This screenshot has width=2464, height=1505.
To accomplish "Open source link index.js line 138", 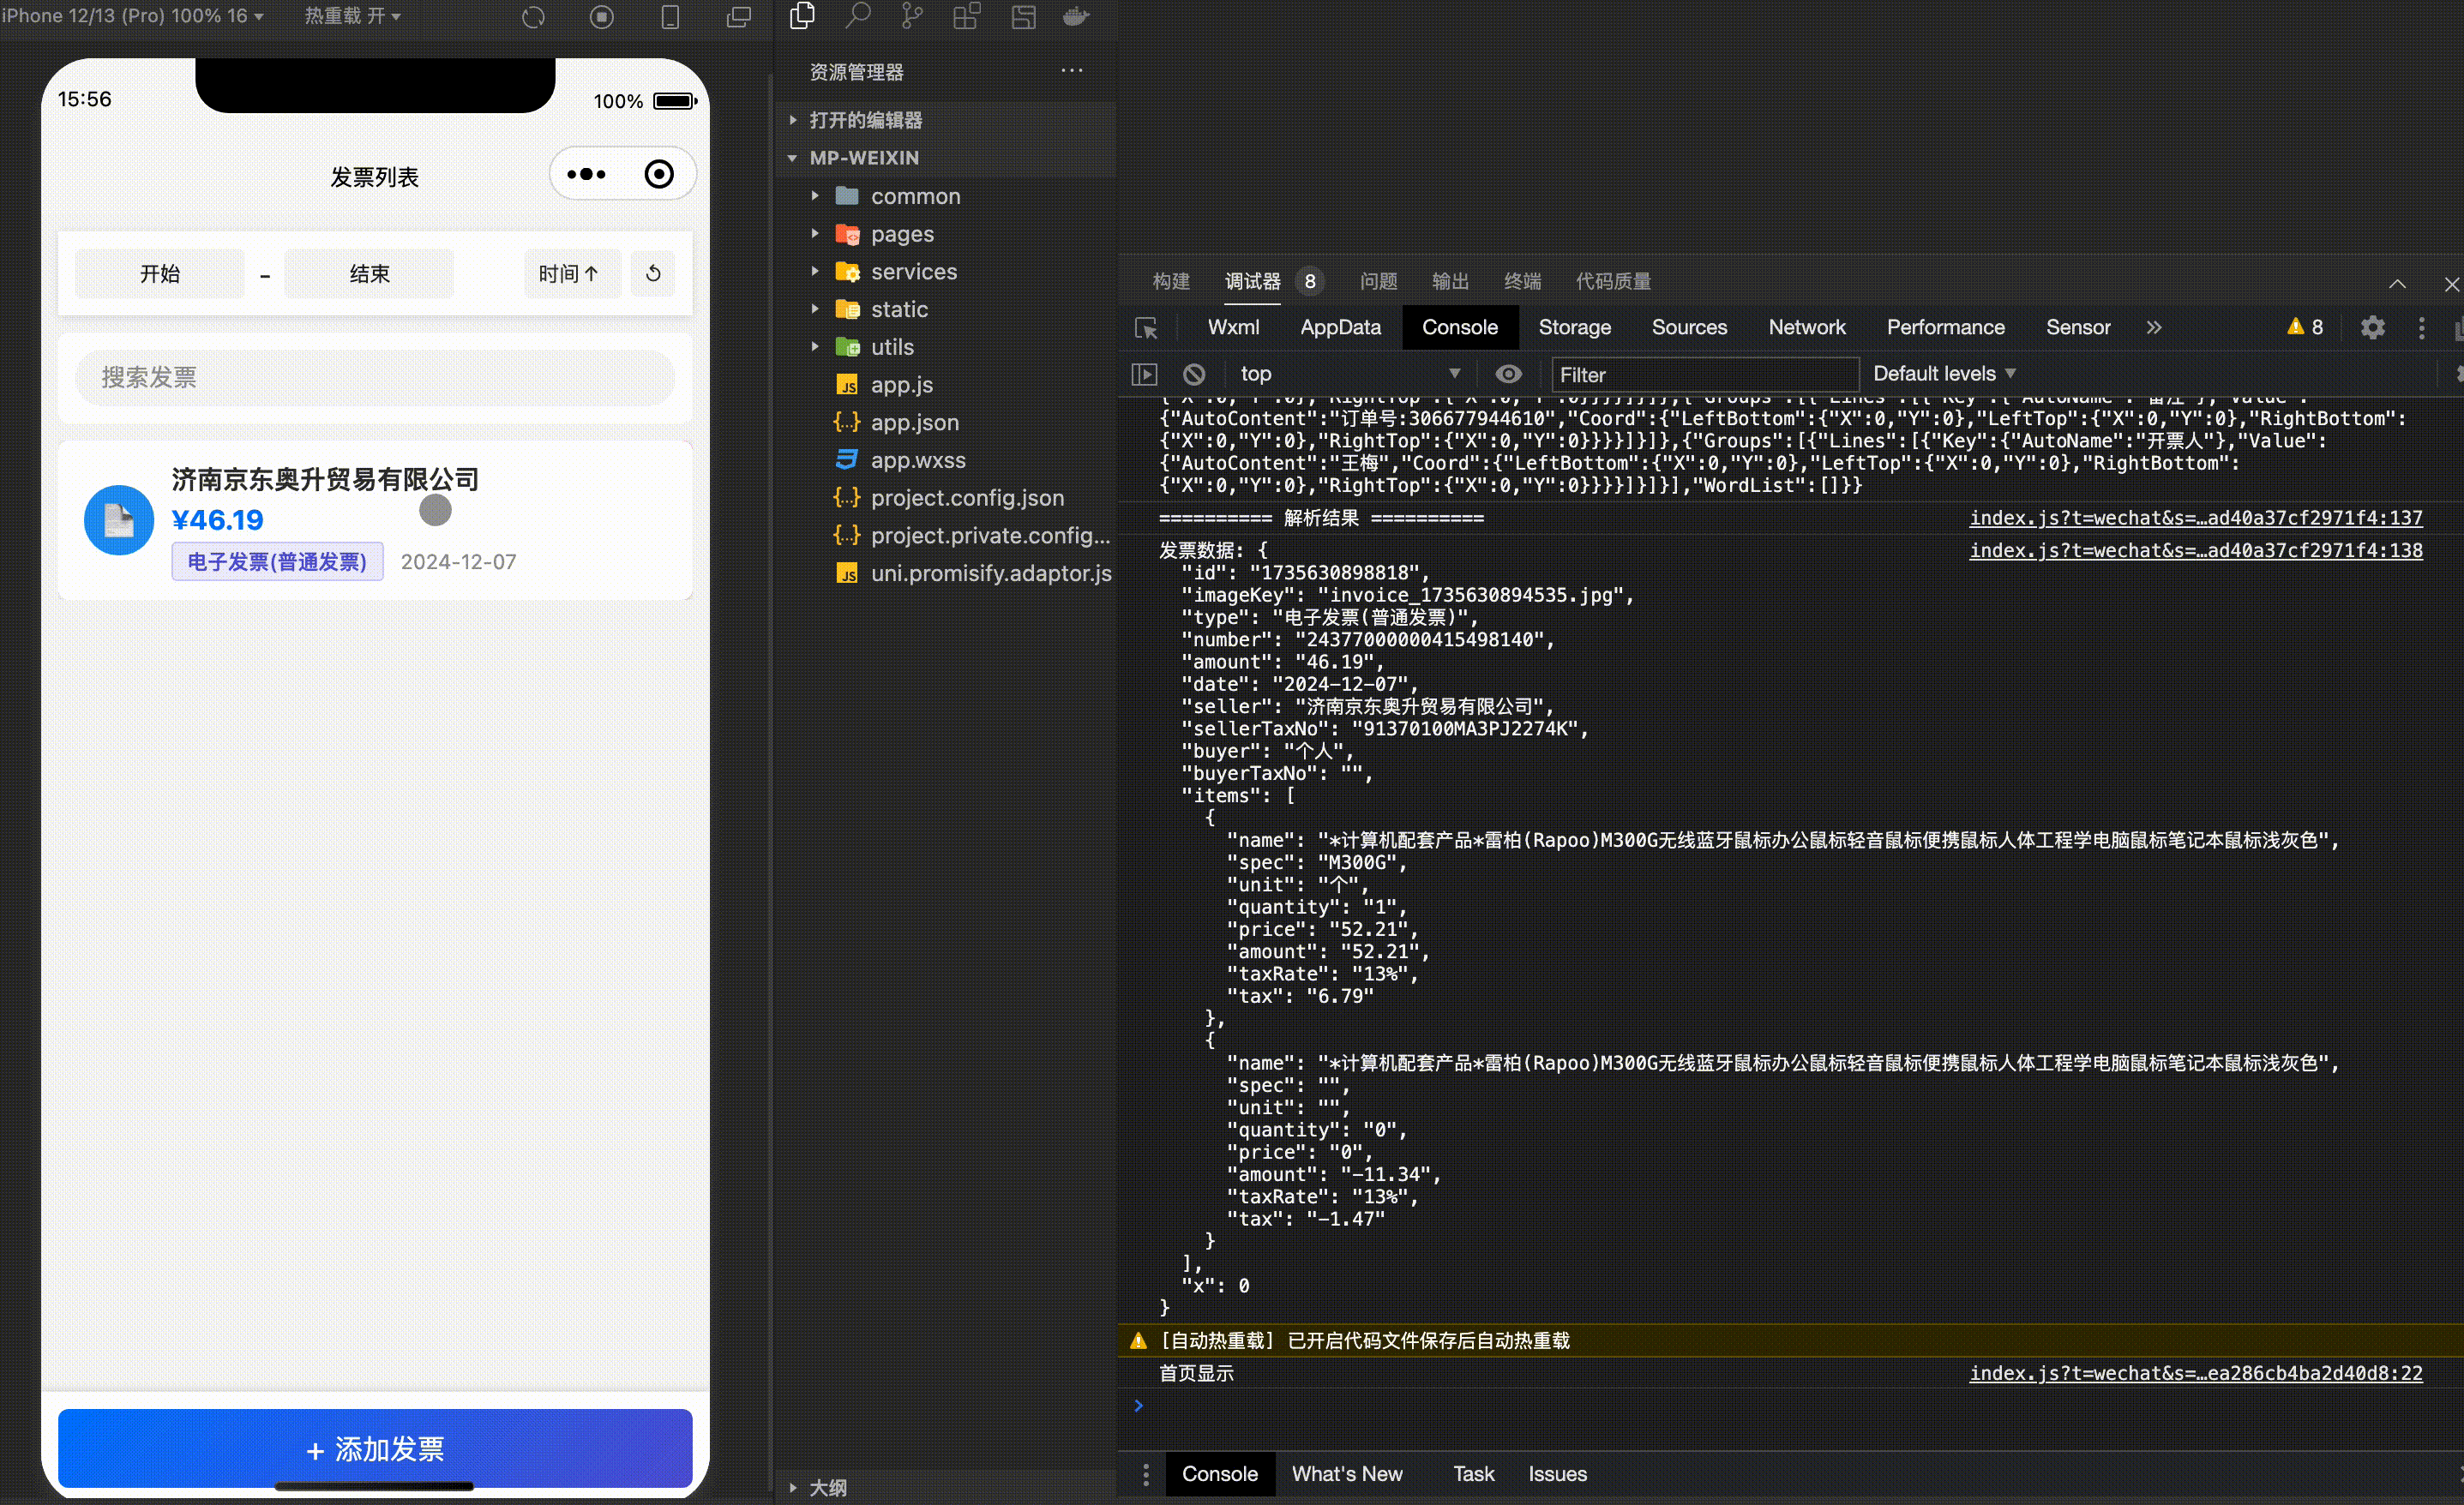I will point(2196,550).
